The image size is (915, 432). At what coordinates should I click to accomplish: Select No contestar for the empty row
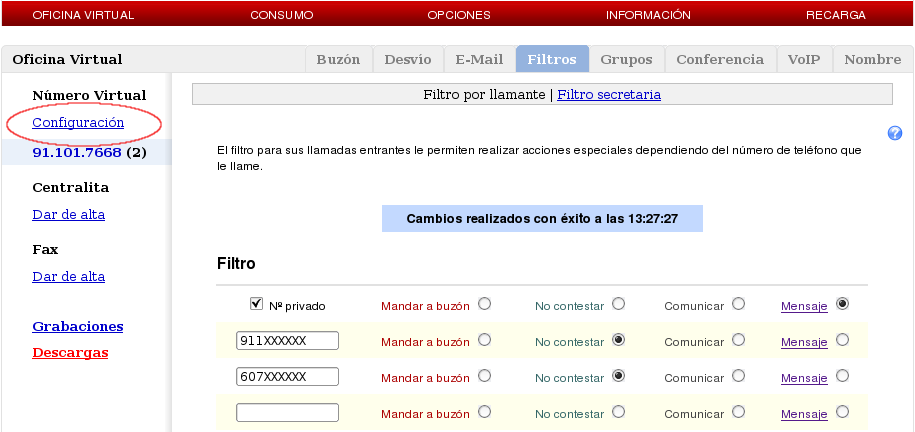(619, 412)
